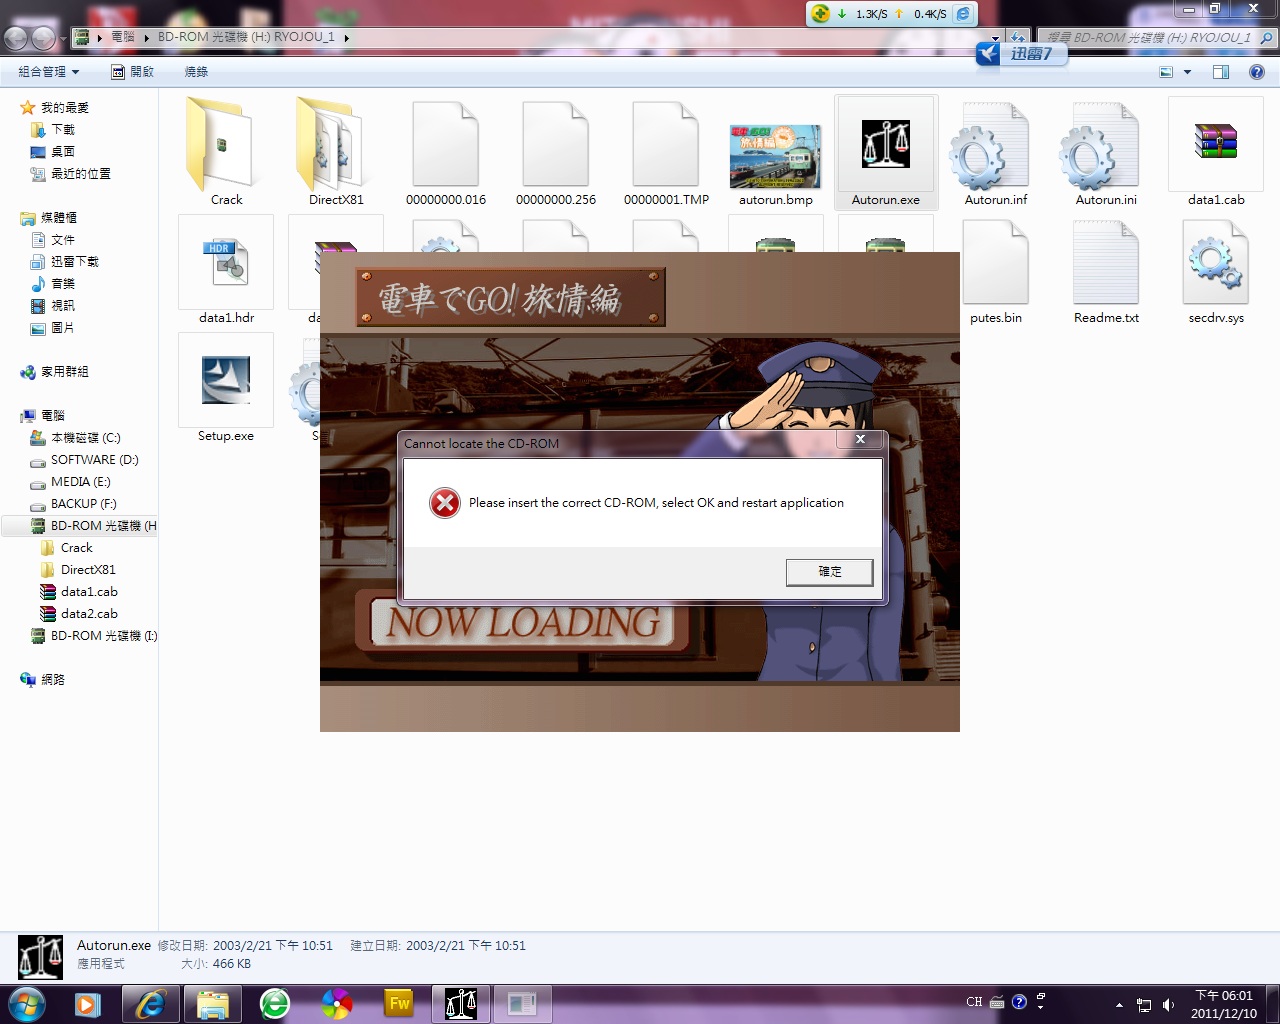Open 圖片 library in the navigation pane
1280x1024 pixels.
[x=53, y=328]
